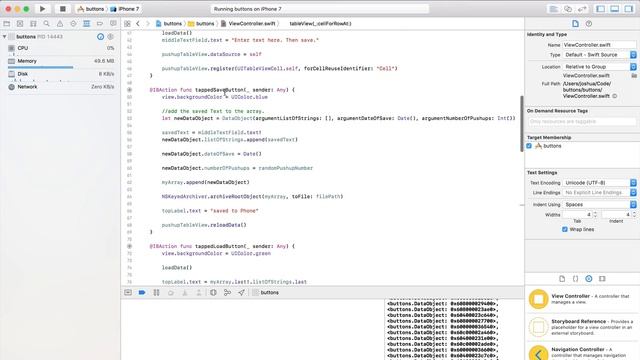Click the Tab width stepper
The width and height of the screenshot is (640, 360).
tap(595, 214)
